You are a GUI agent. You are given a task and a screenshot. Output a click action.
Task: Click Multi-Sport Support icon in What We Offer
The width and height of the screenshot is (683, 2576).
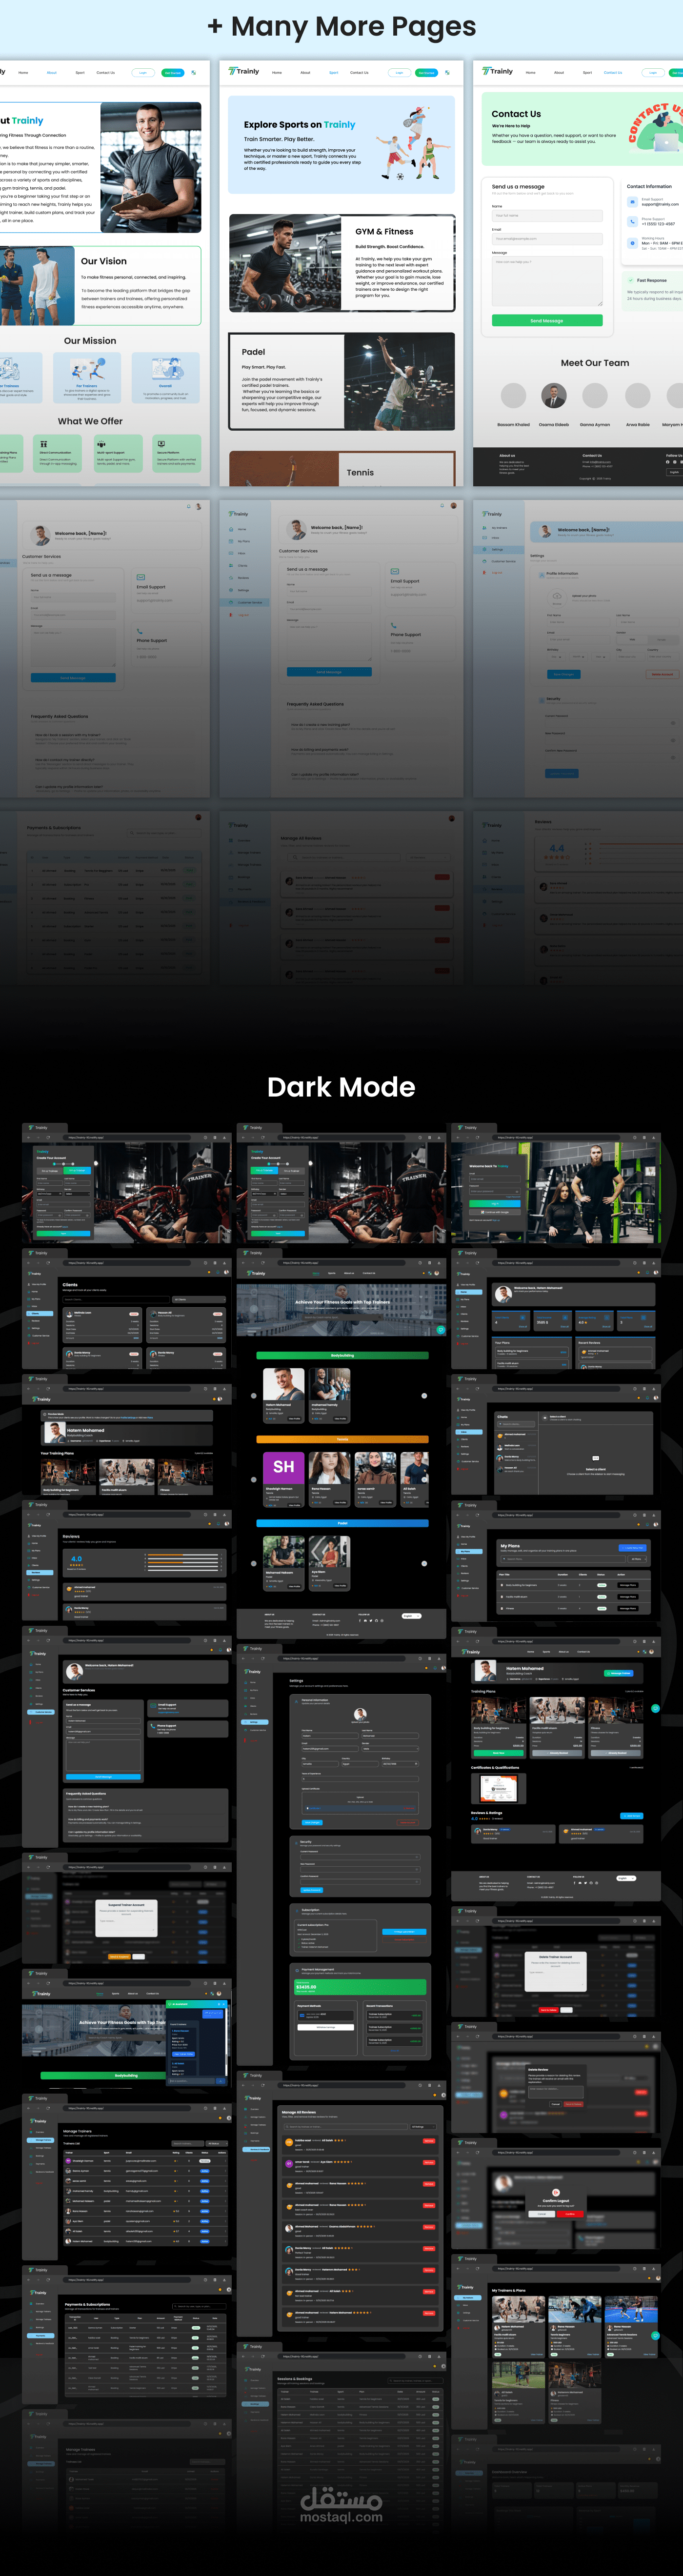pyautogui.click(x=102, y=444)
